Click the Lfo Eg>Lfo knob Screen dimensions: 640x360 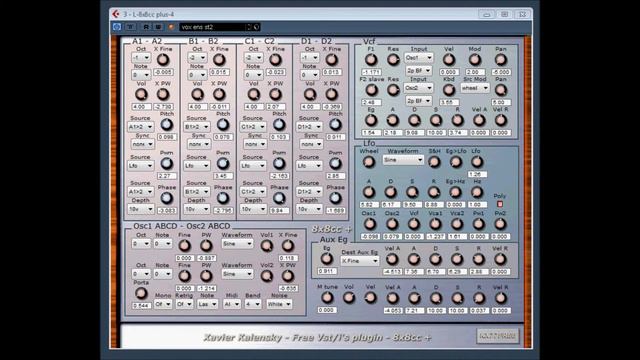[x=456, y=162]
